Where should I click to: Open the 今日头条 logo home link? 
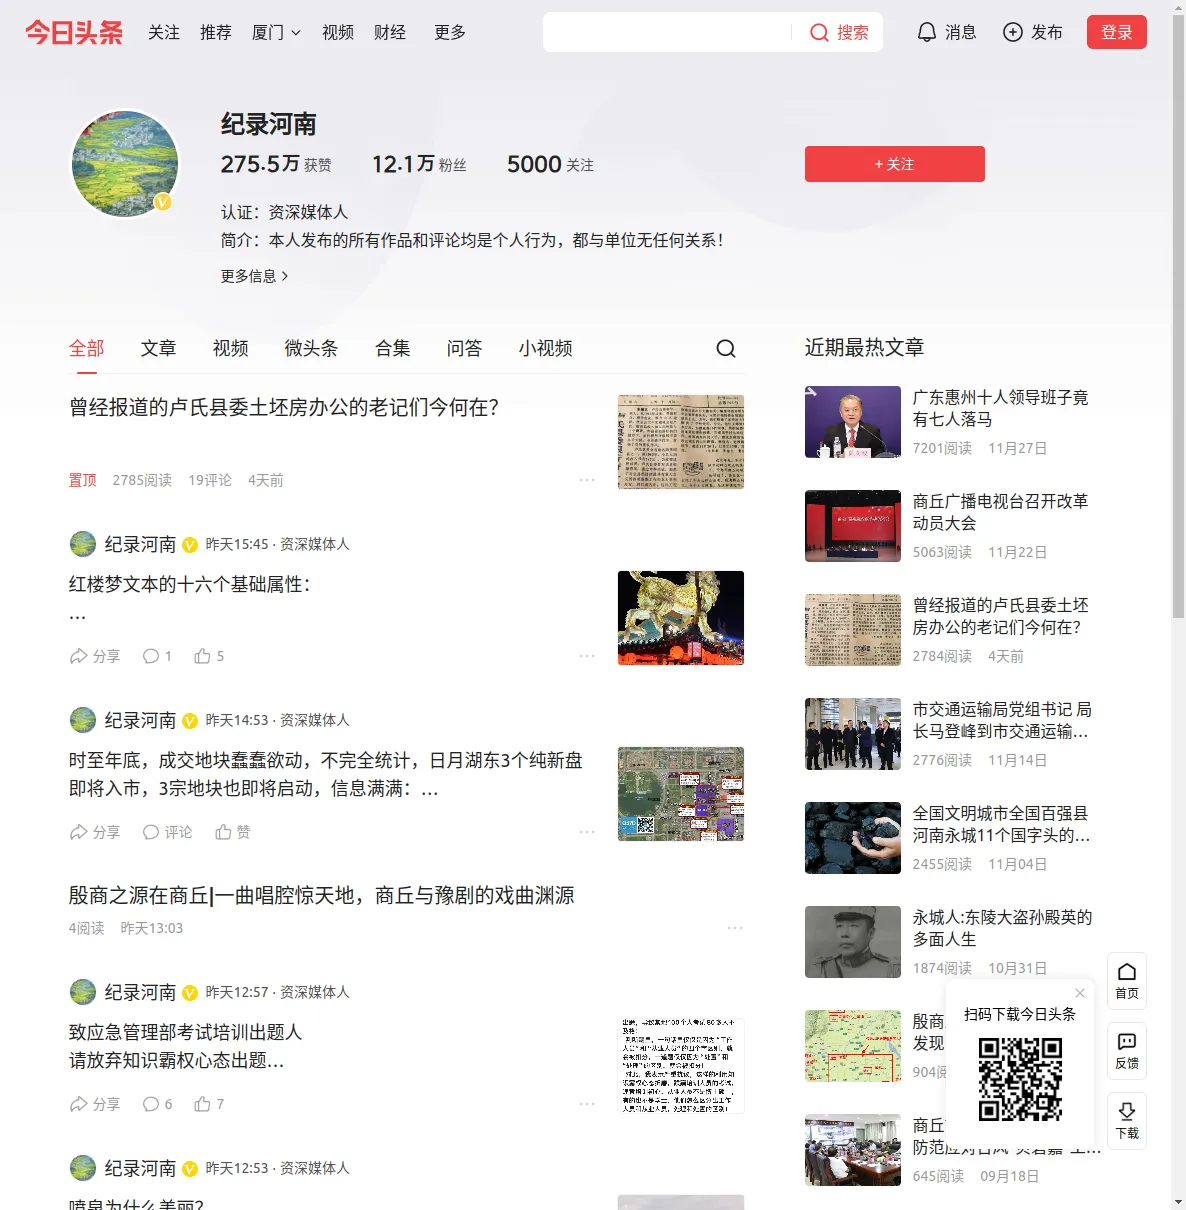[x=74, y=32]
